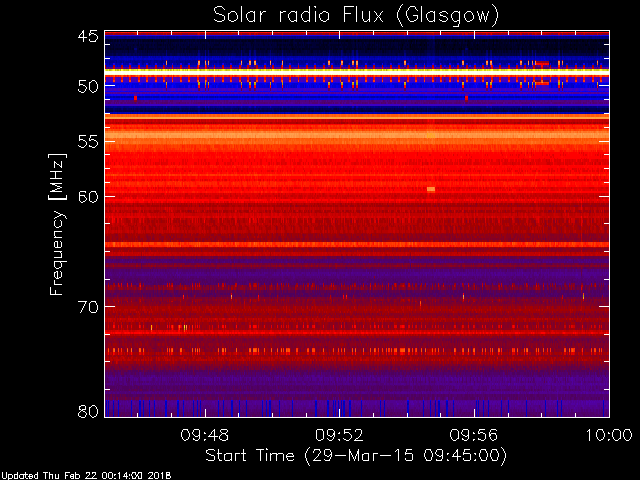The width and height of the screenshot is (640, 480).
Task: Click the y-axis label "Frequency [MHz]"
Action: point(57,224)
